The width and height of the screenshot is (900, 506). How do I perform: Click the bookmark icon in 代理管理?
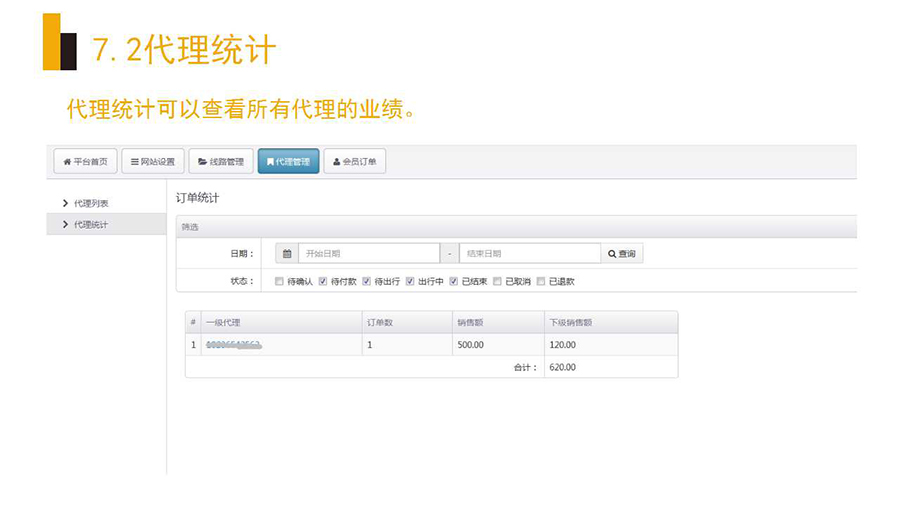(x=270, y=162)
